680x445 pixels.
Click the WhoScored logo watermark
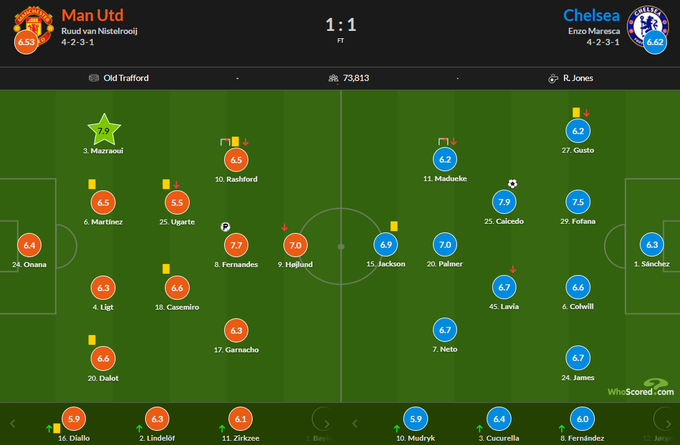coord(646,389)
